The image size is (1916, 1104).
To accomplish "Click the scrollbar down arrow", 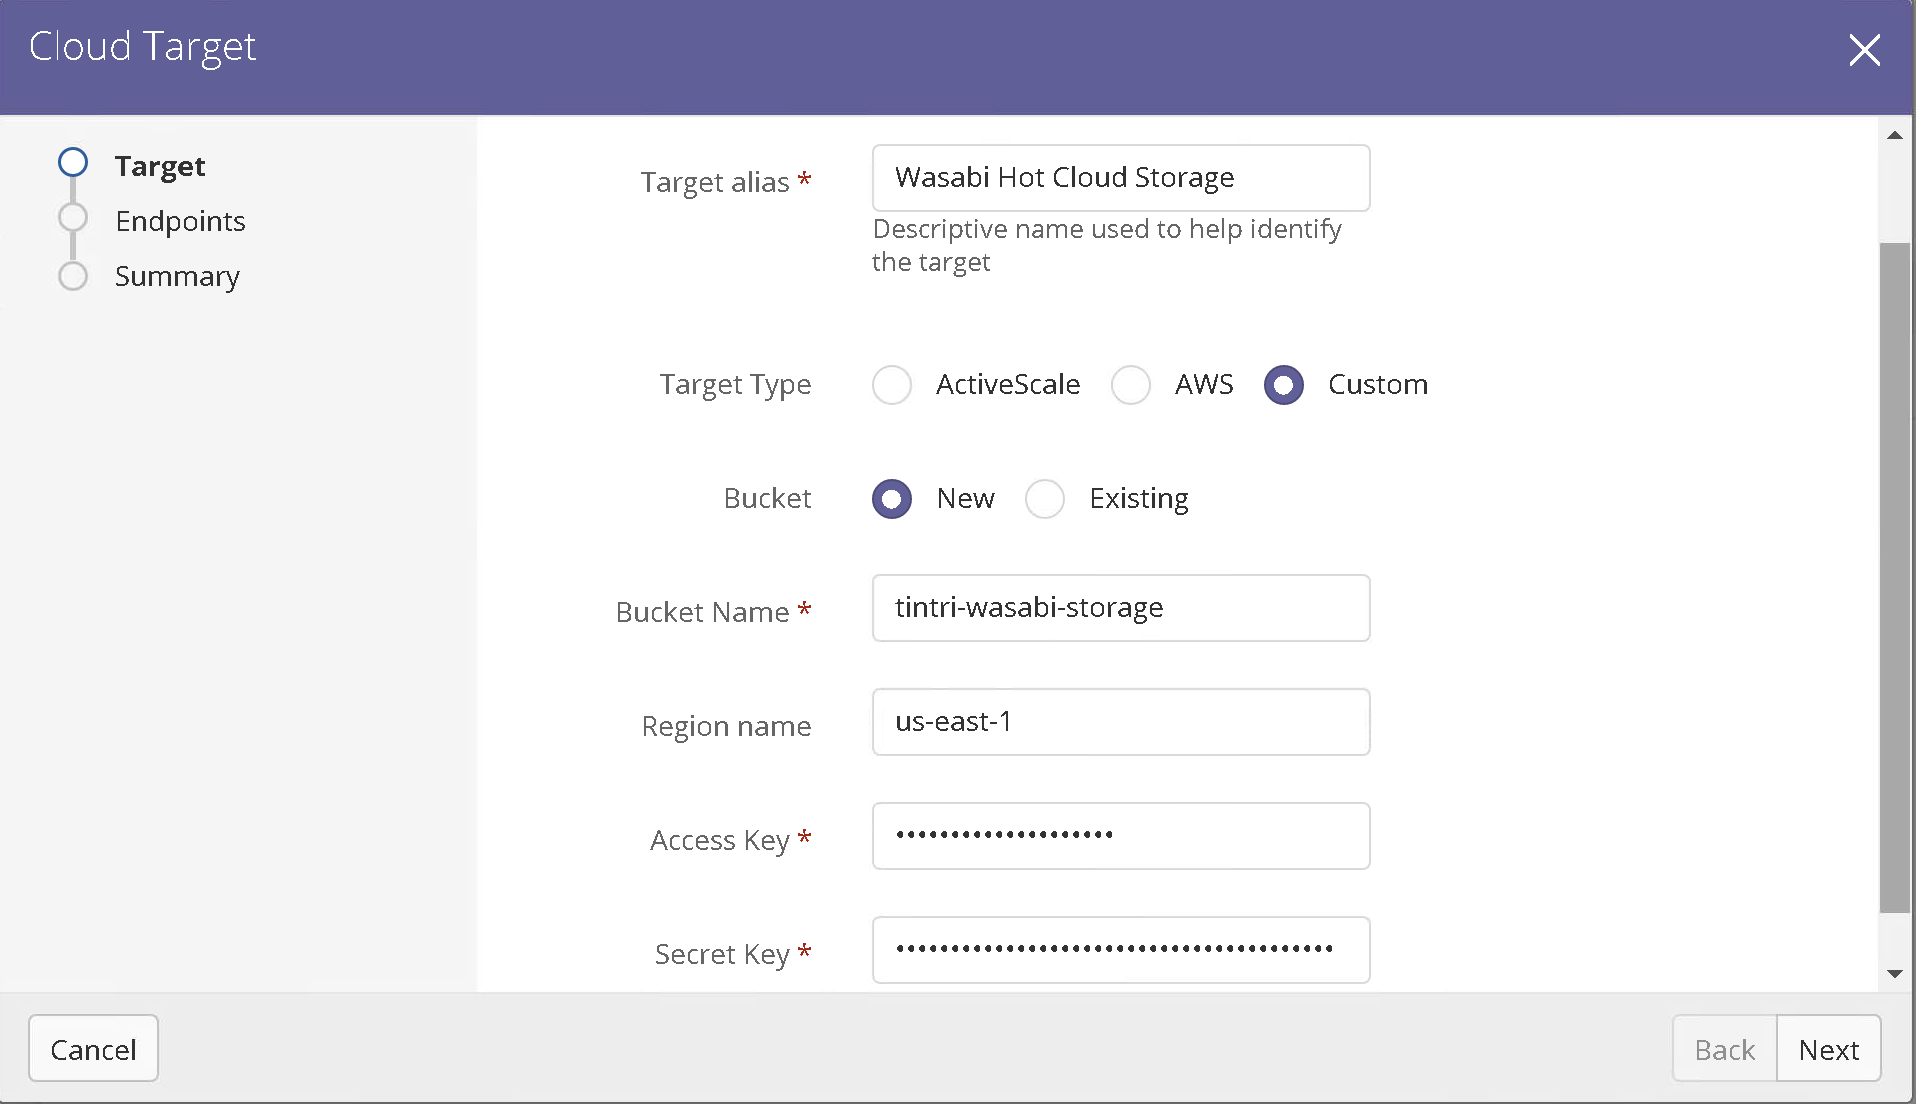I will pyautogui.click(x=1895, y=973).
